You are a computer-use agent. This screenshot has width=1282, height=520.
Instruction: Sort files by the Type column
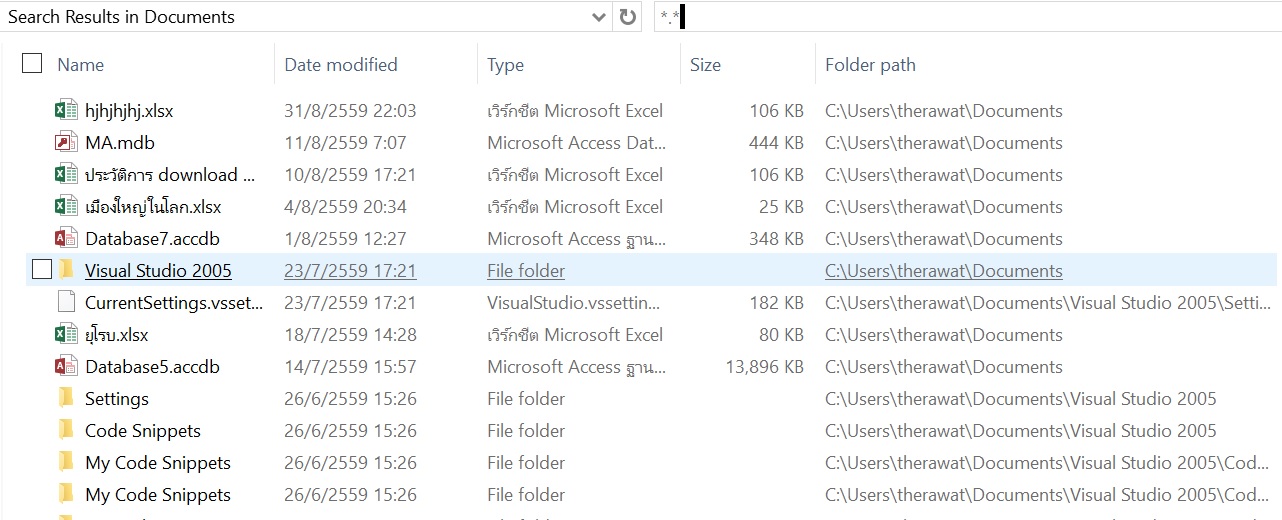[x=506, y=65]
